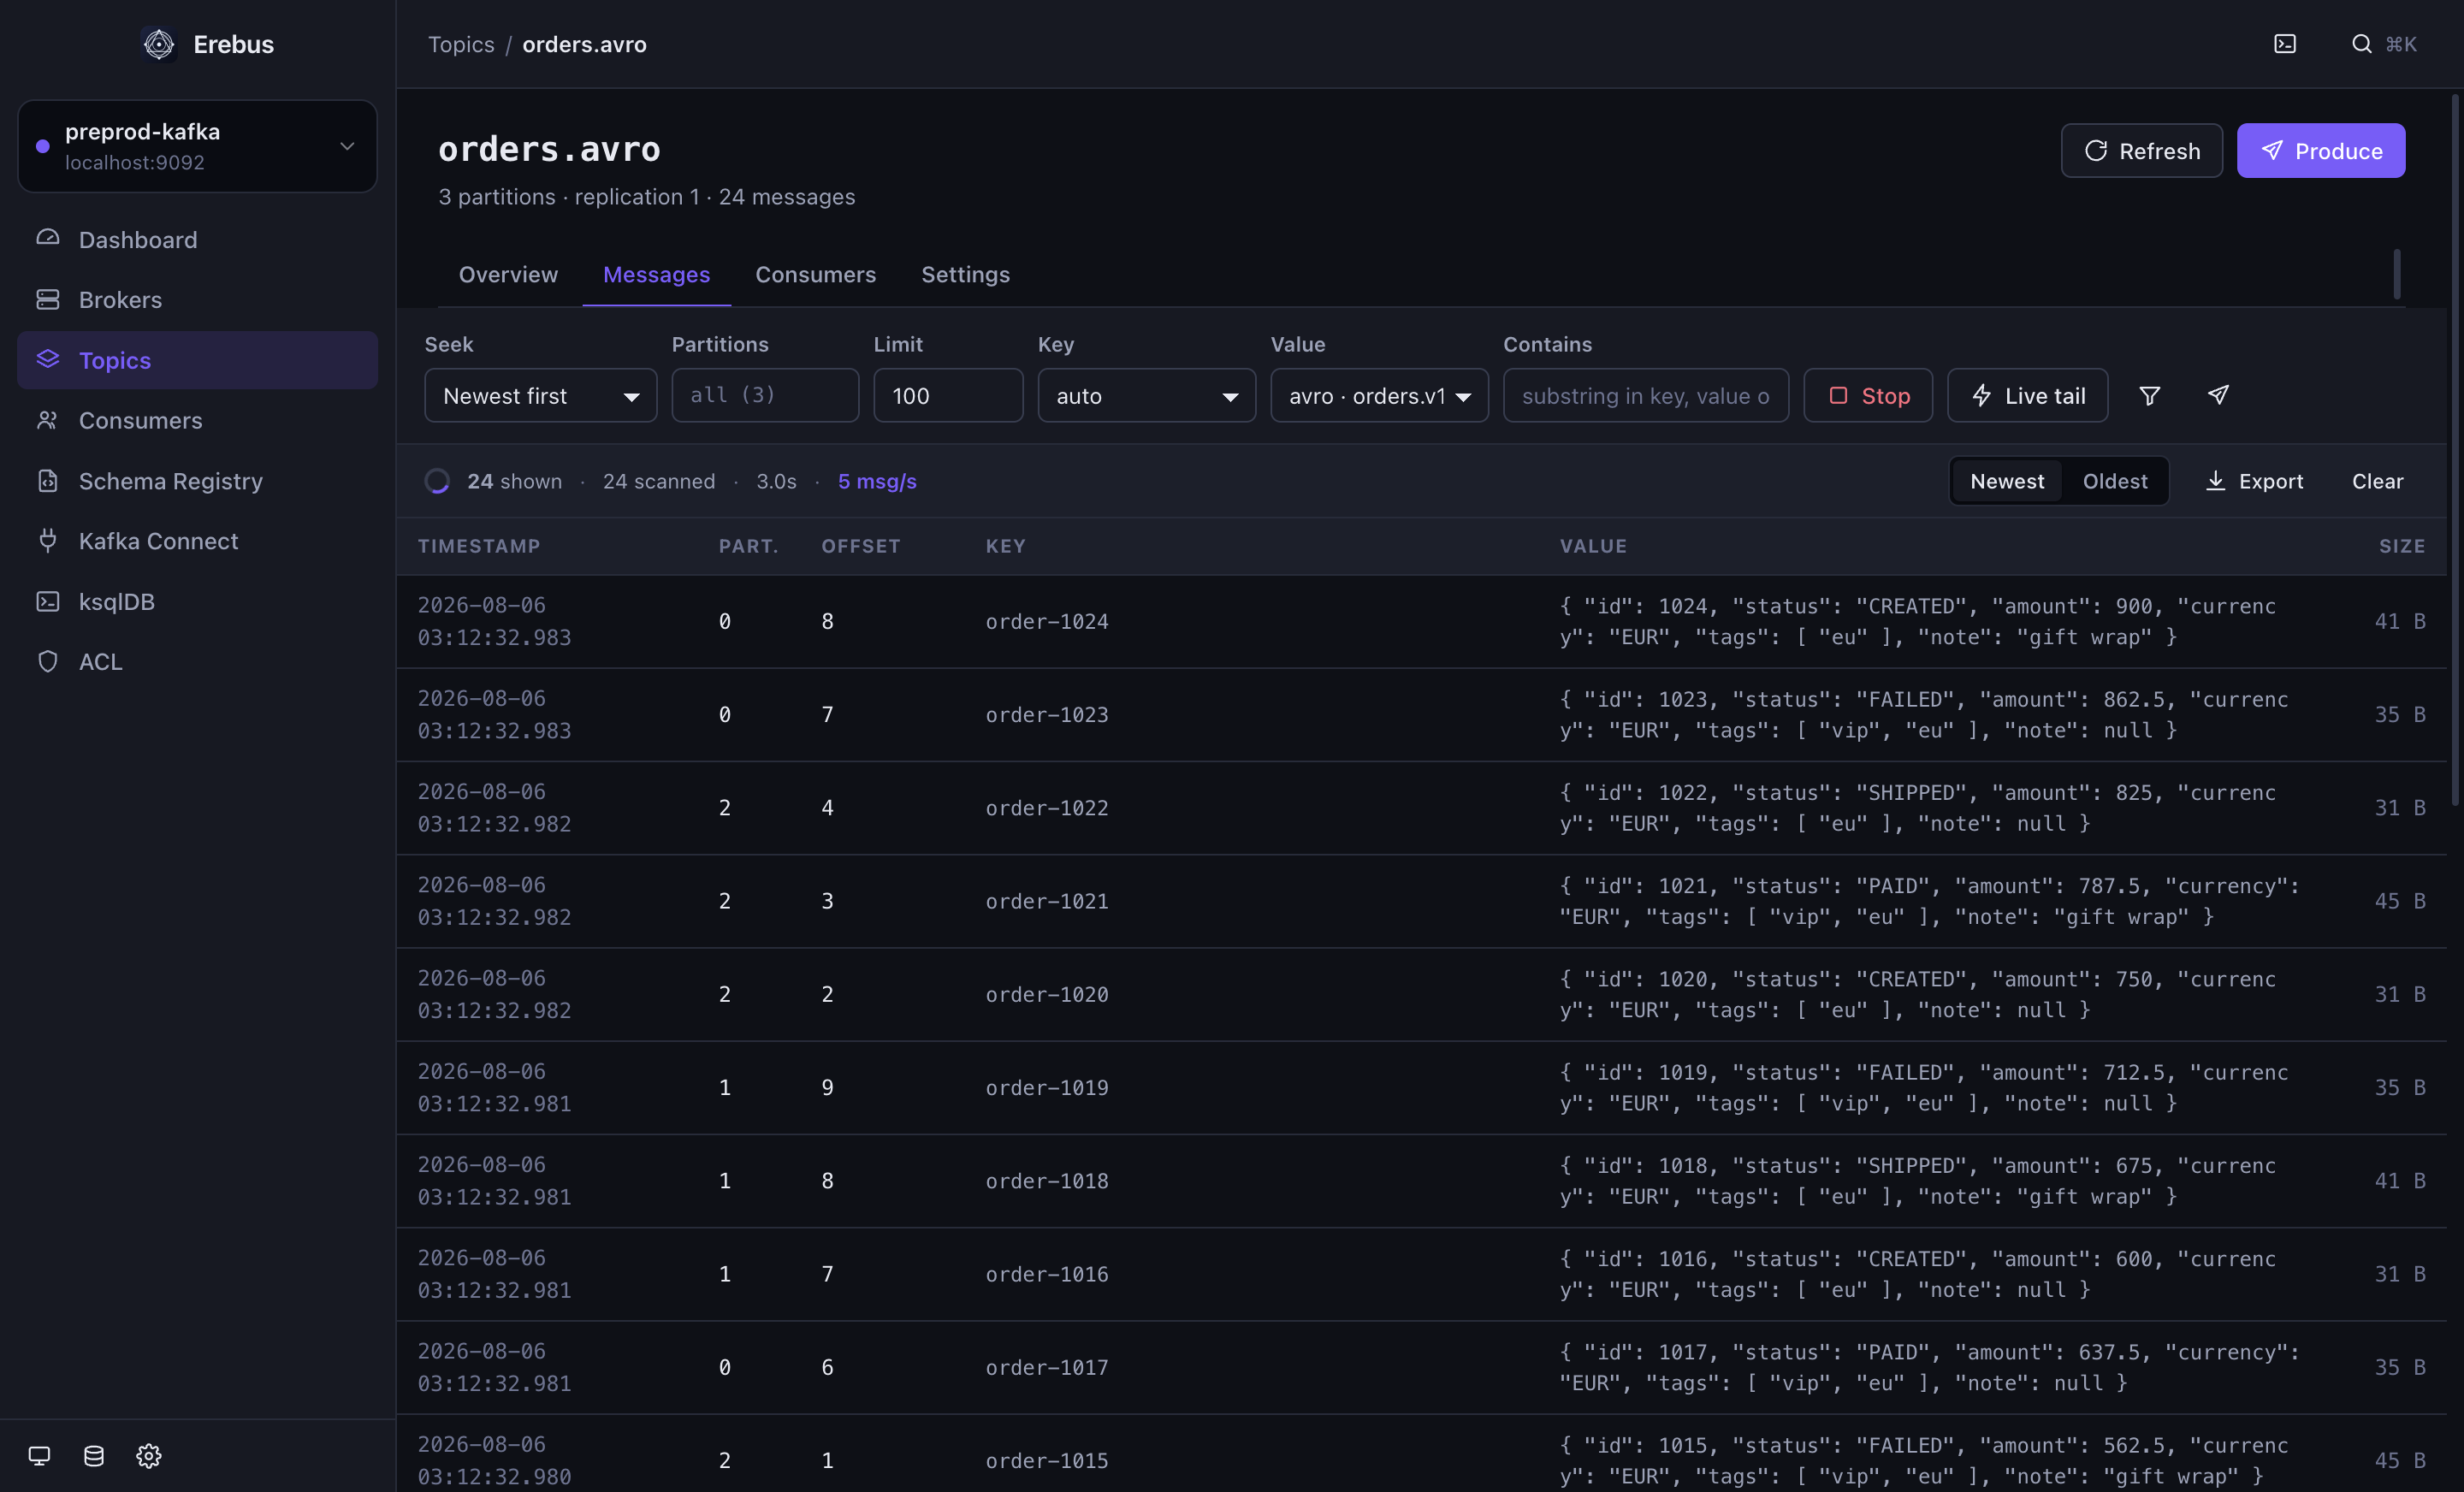This screenshot has height=1492, width=2464.
Task: Click the value JSON of id 1022
Action: click(1917, 808)
